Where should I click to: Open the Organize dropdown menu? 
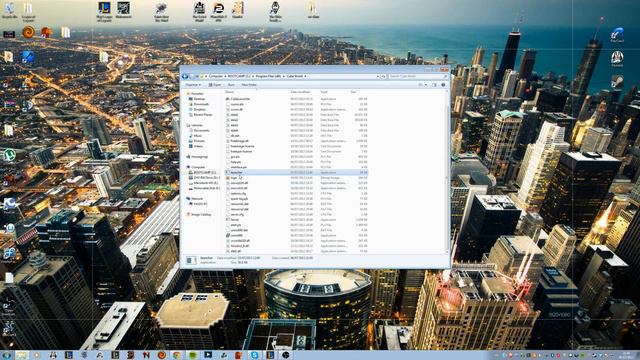tap(193, 85)
